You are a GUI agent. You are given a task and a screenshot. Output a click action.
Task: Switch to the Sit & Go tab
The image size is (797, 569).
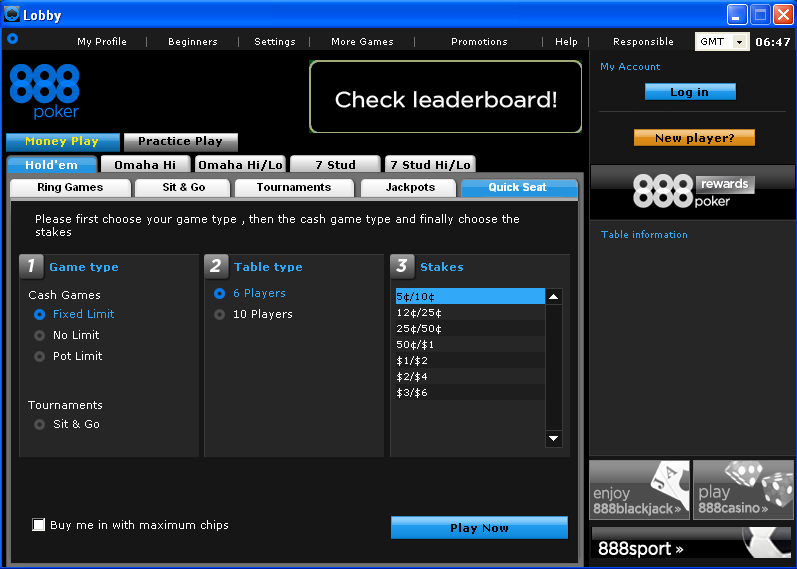pyautogui.click(x=183, y=188)
